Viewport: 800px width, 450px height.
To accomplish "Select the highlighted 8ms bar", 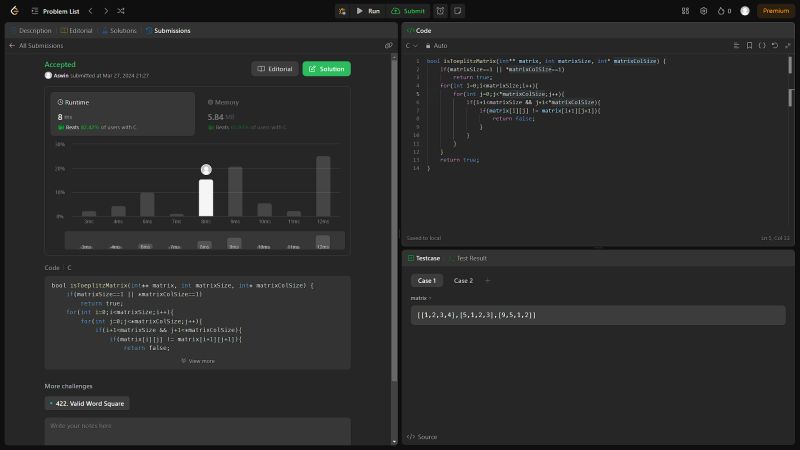I will pyautogui.click(x=206, y=198).
